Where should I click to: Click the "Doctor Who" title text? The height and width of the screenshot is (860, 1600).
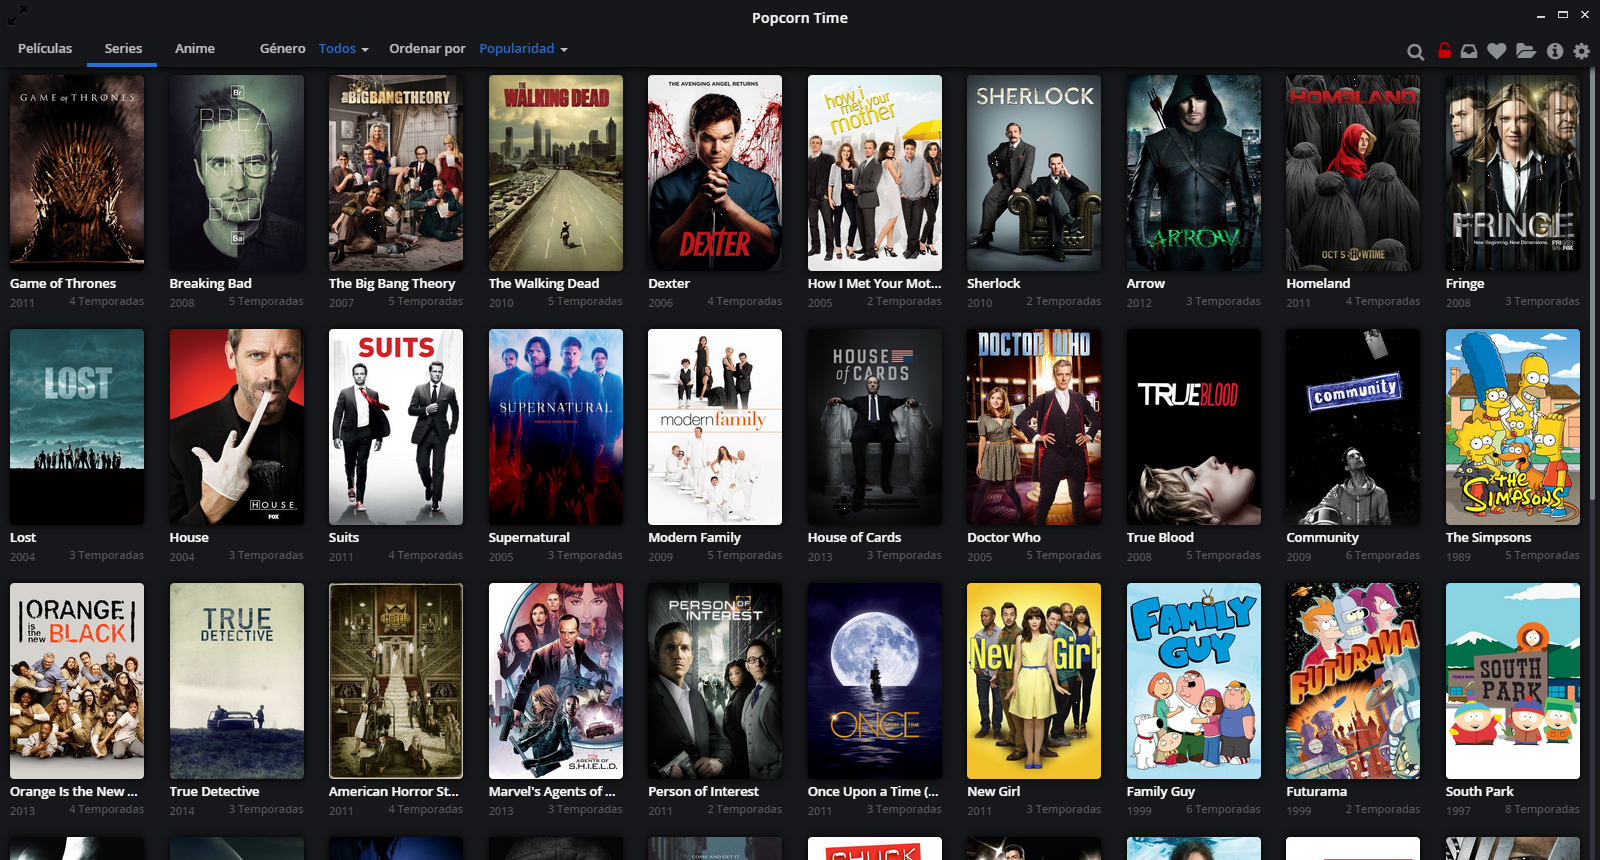click(x=1004, y=538)
